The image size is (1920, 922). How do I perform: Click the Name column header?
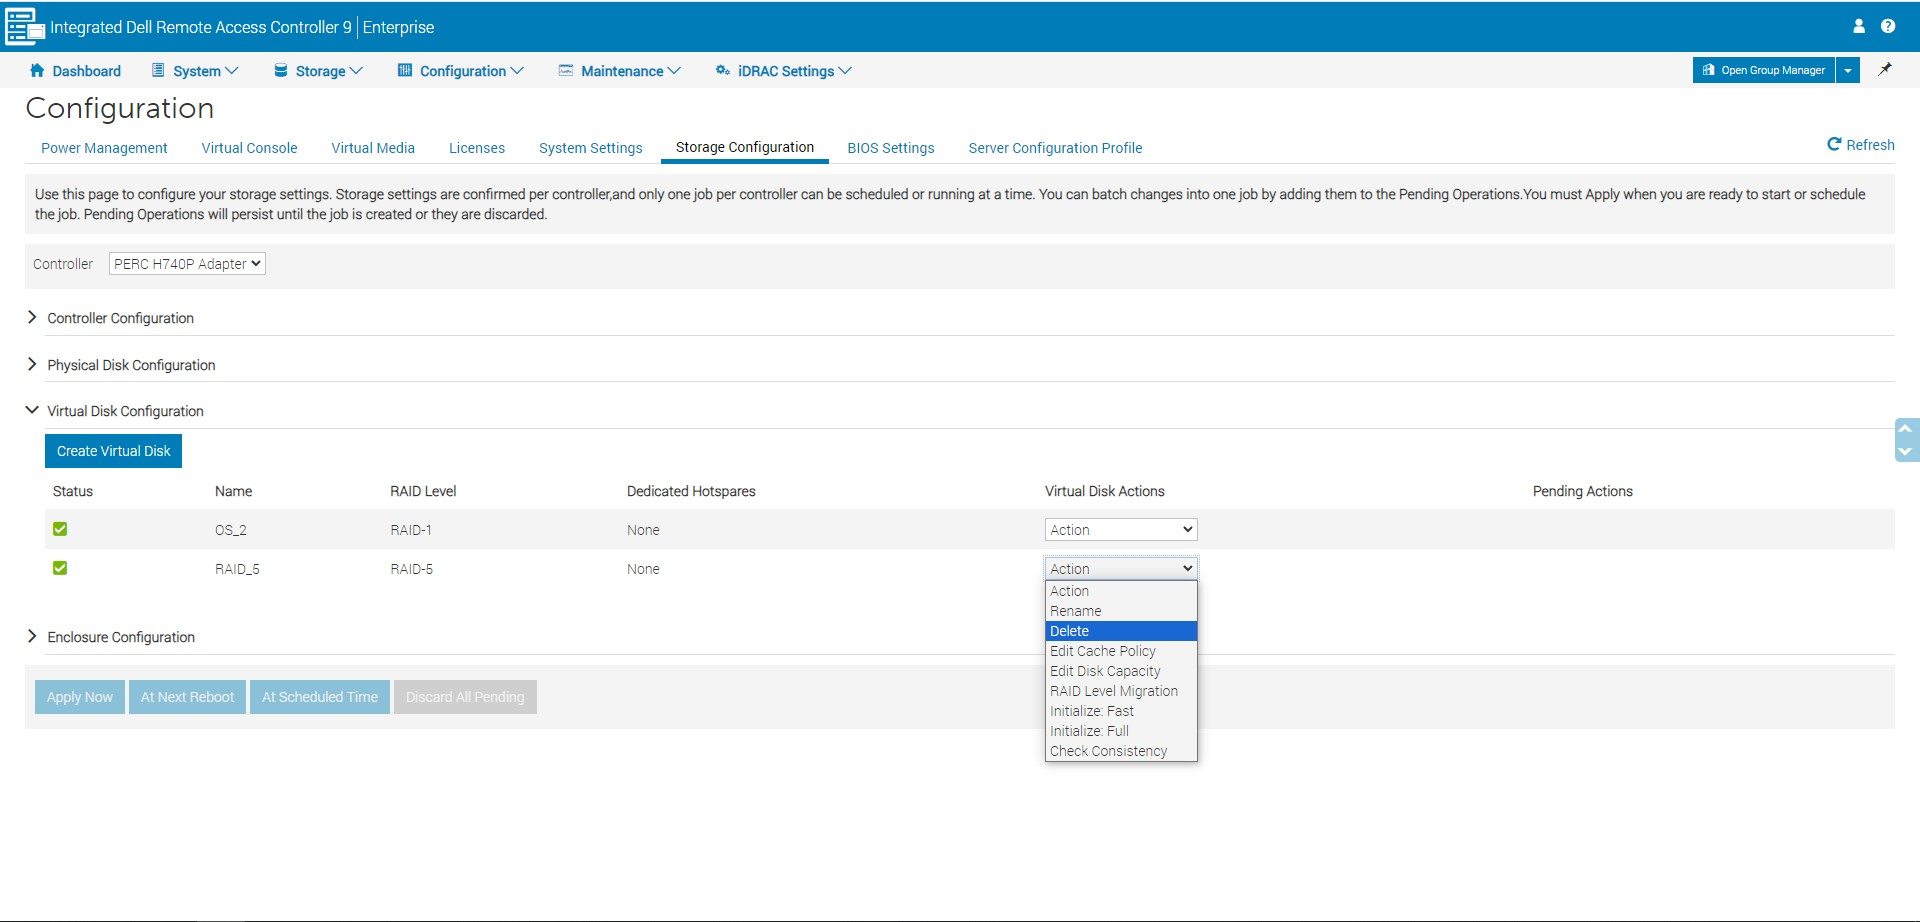(233, 491)
